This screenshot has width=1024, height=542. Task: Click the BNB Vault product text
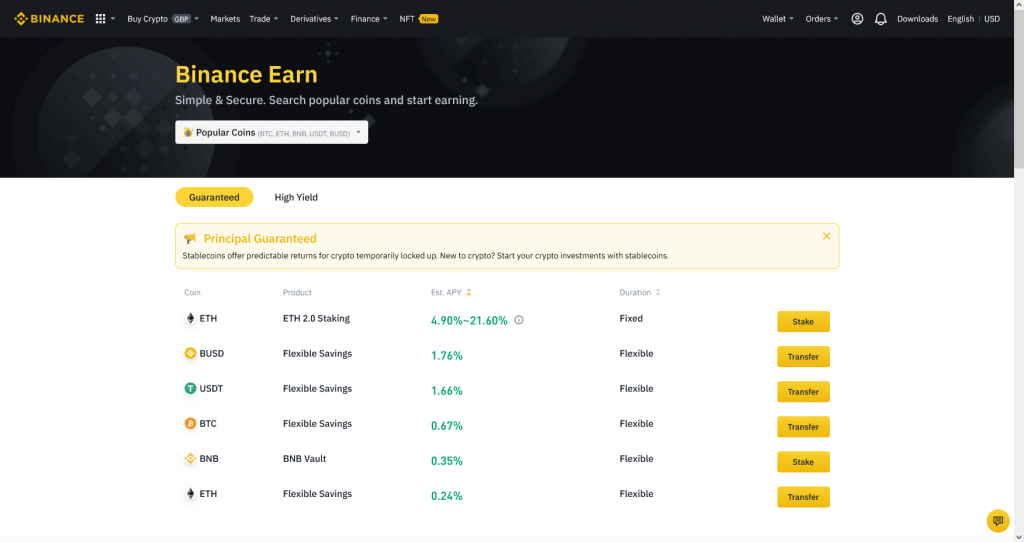pos(304,458)
